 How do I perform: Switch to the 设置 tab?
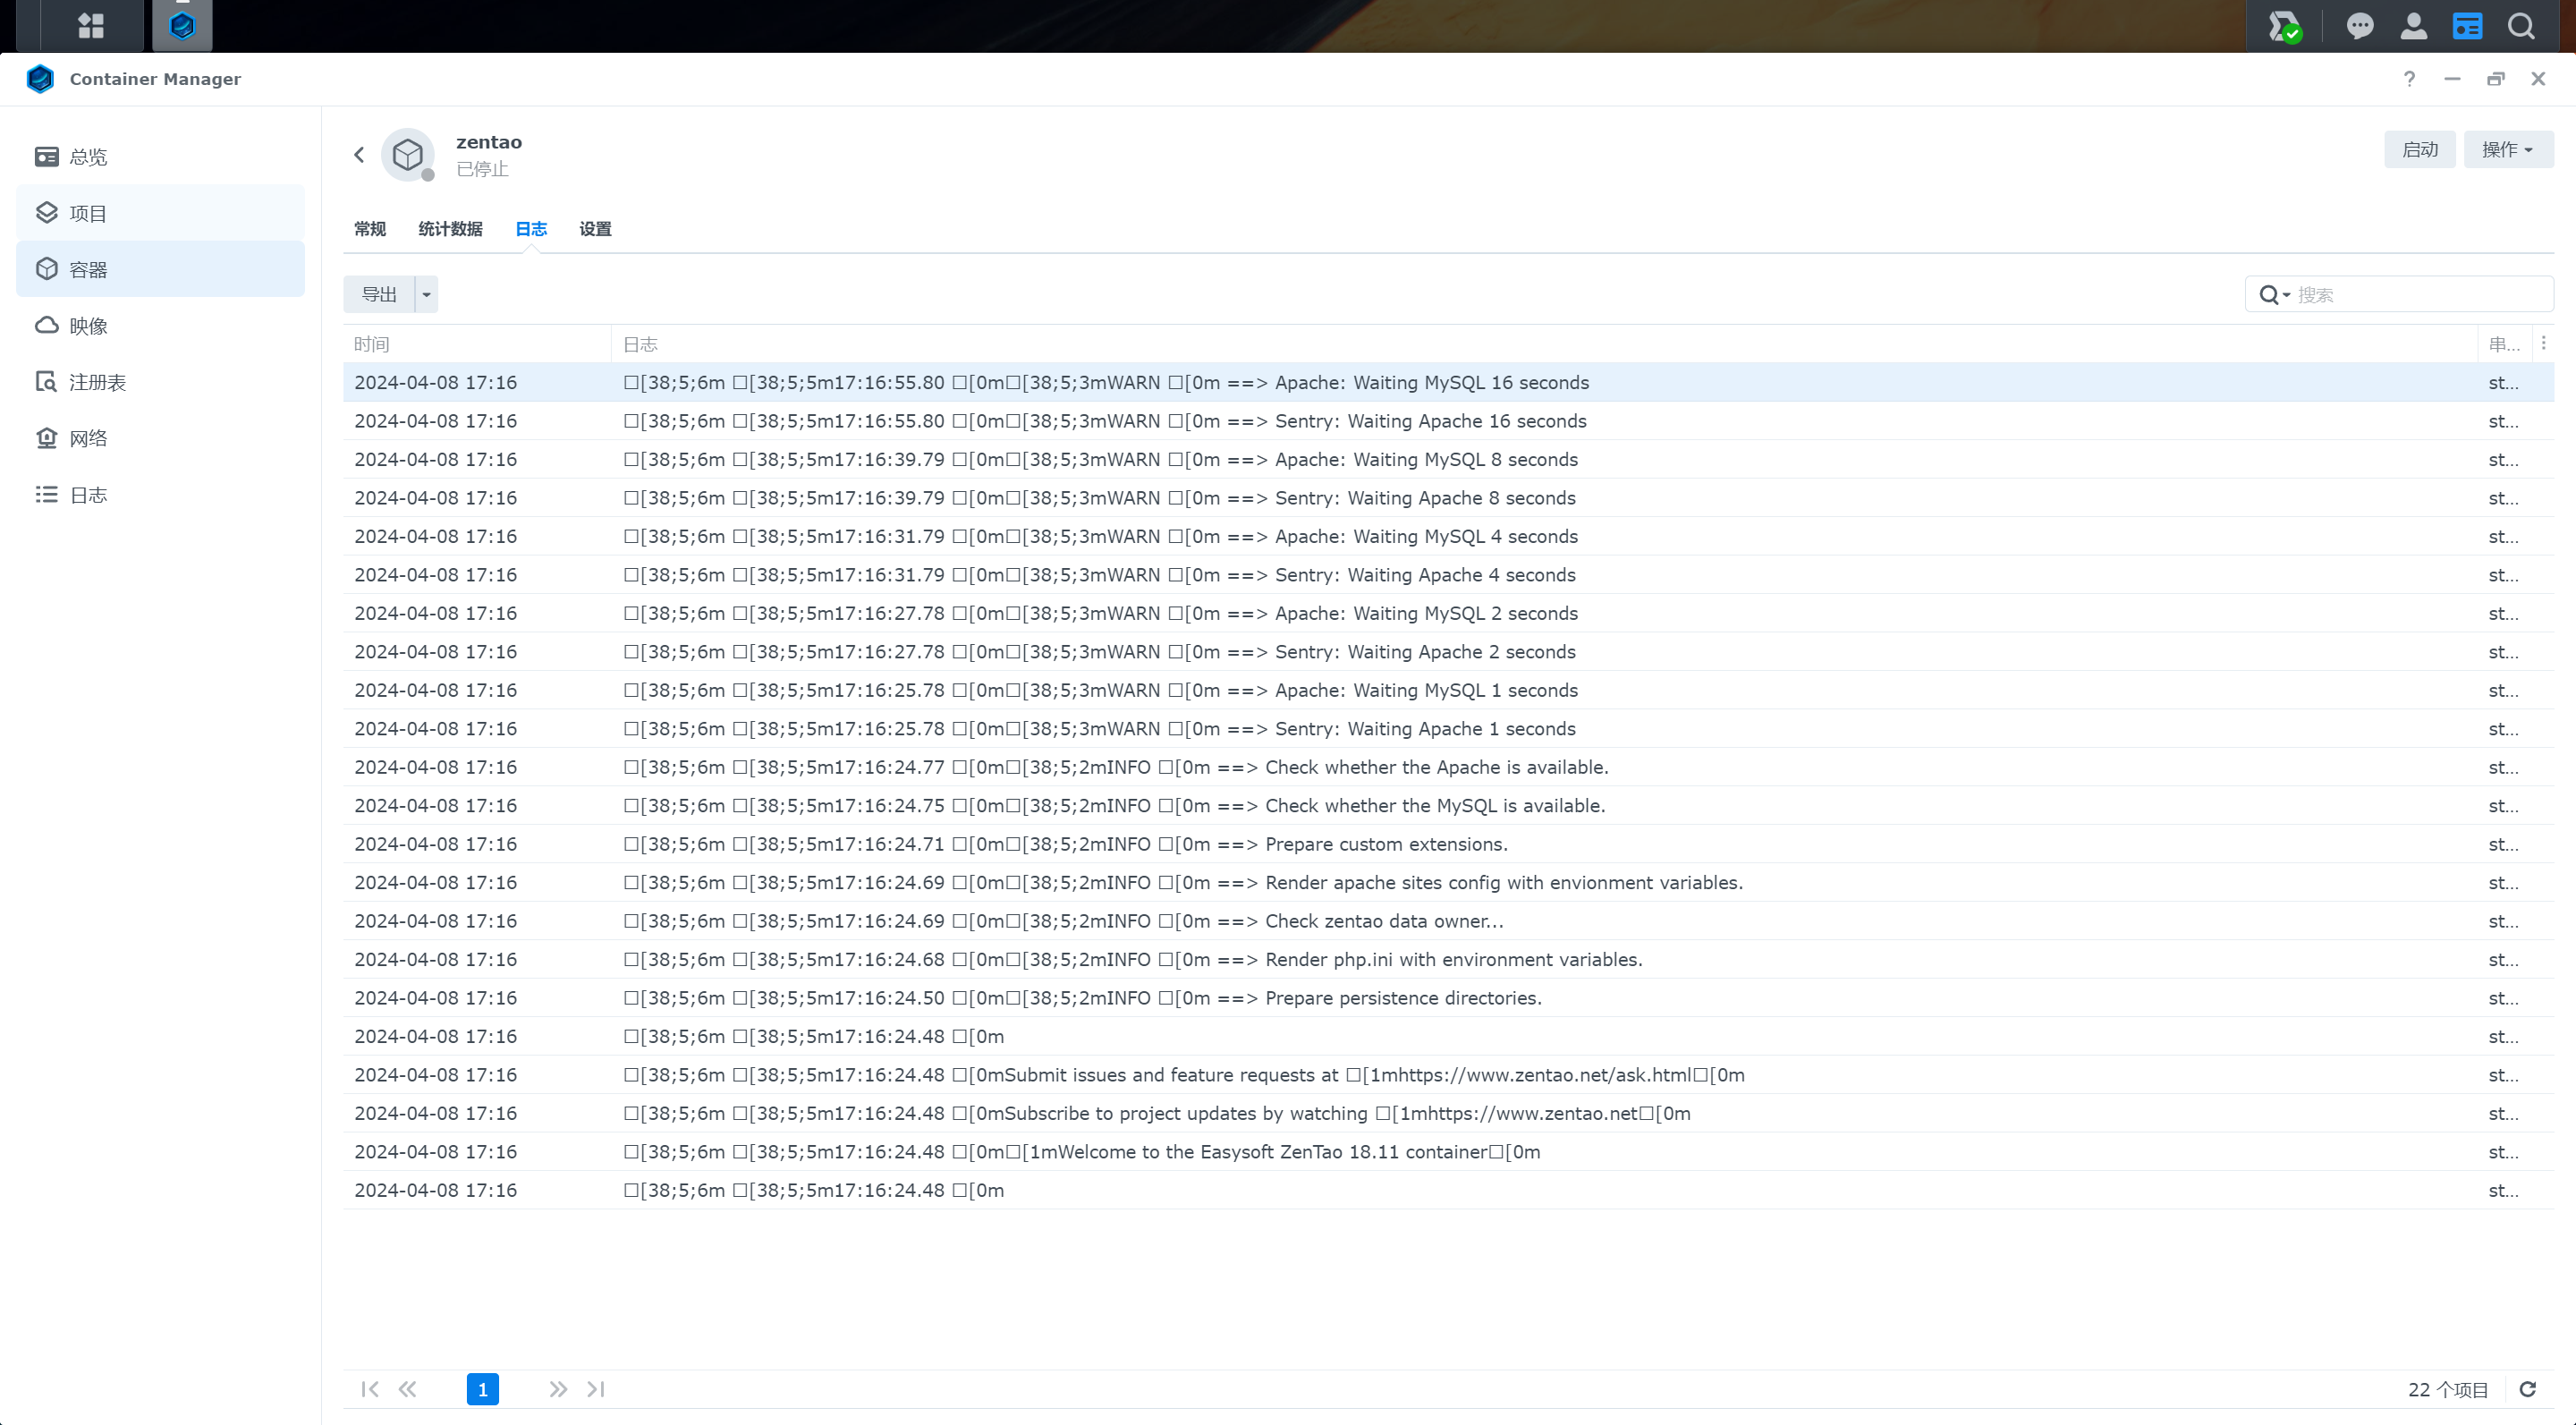point(595,229)
